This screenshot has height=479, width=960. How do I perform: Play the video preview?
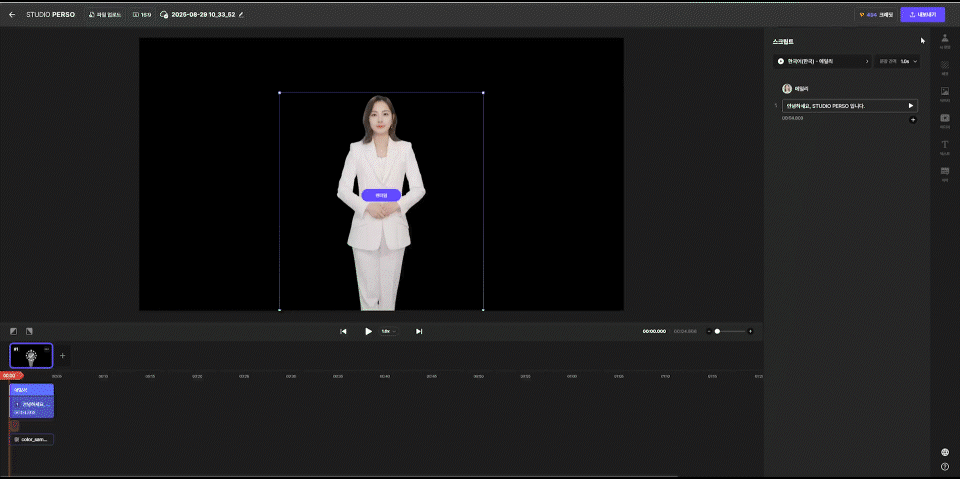click(368, 331)
